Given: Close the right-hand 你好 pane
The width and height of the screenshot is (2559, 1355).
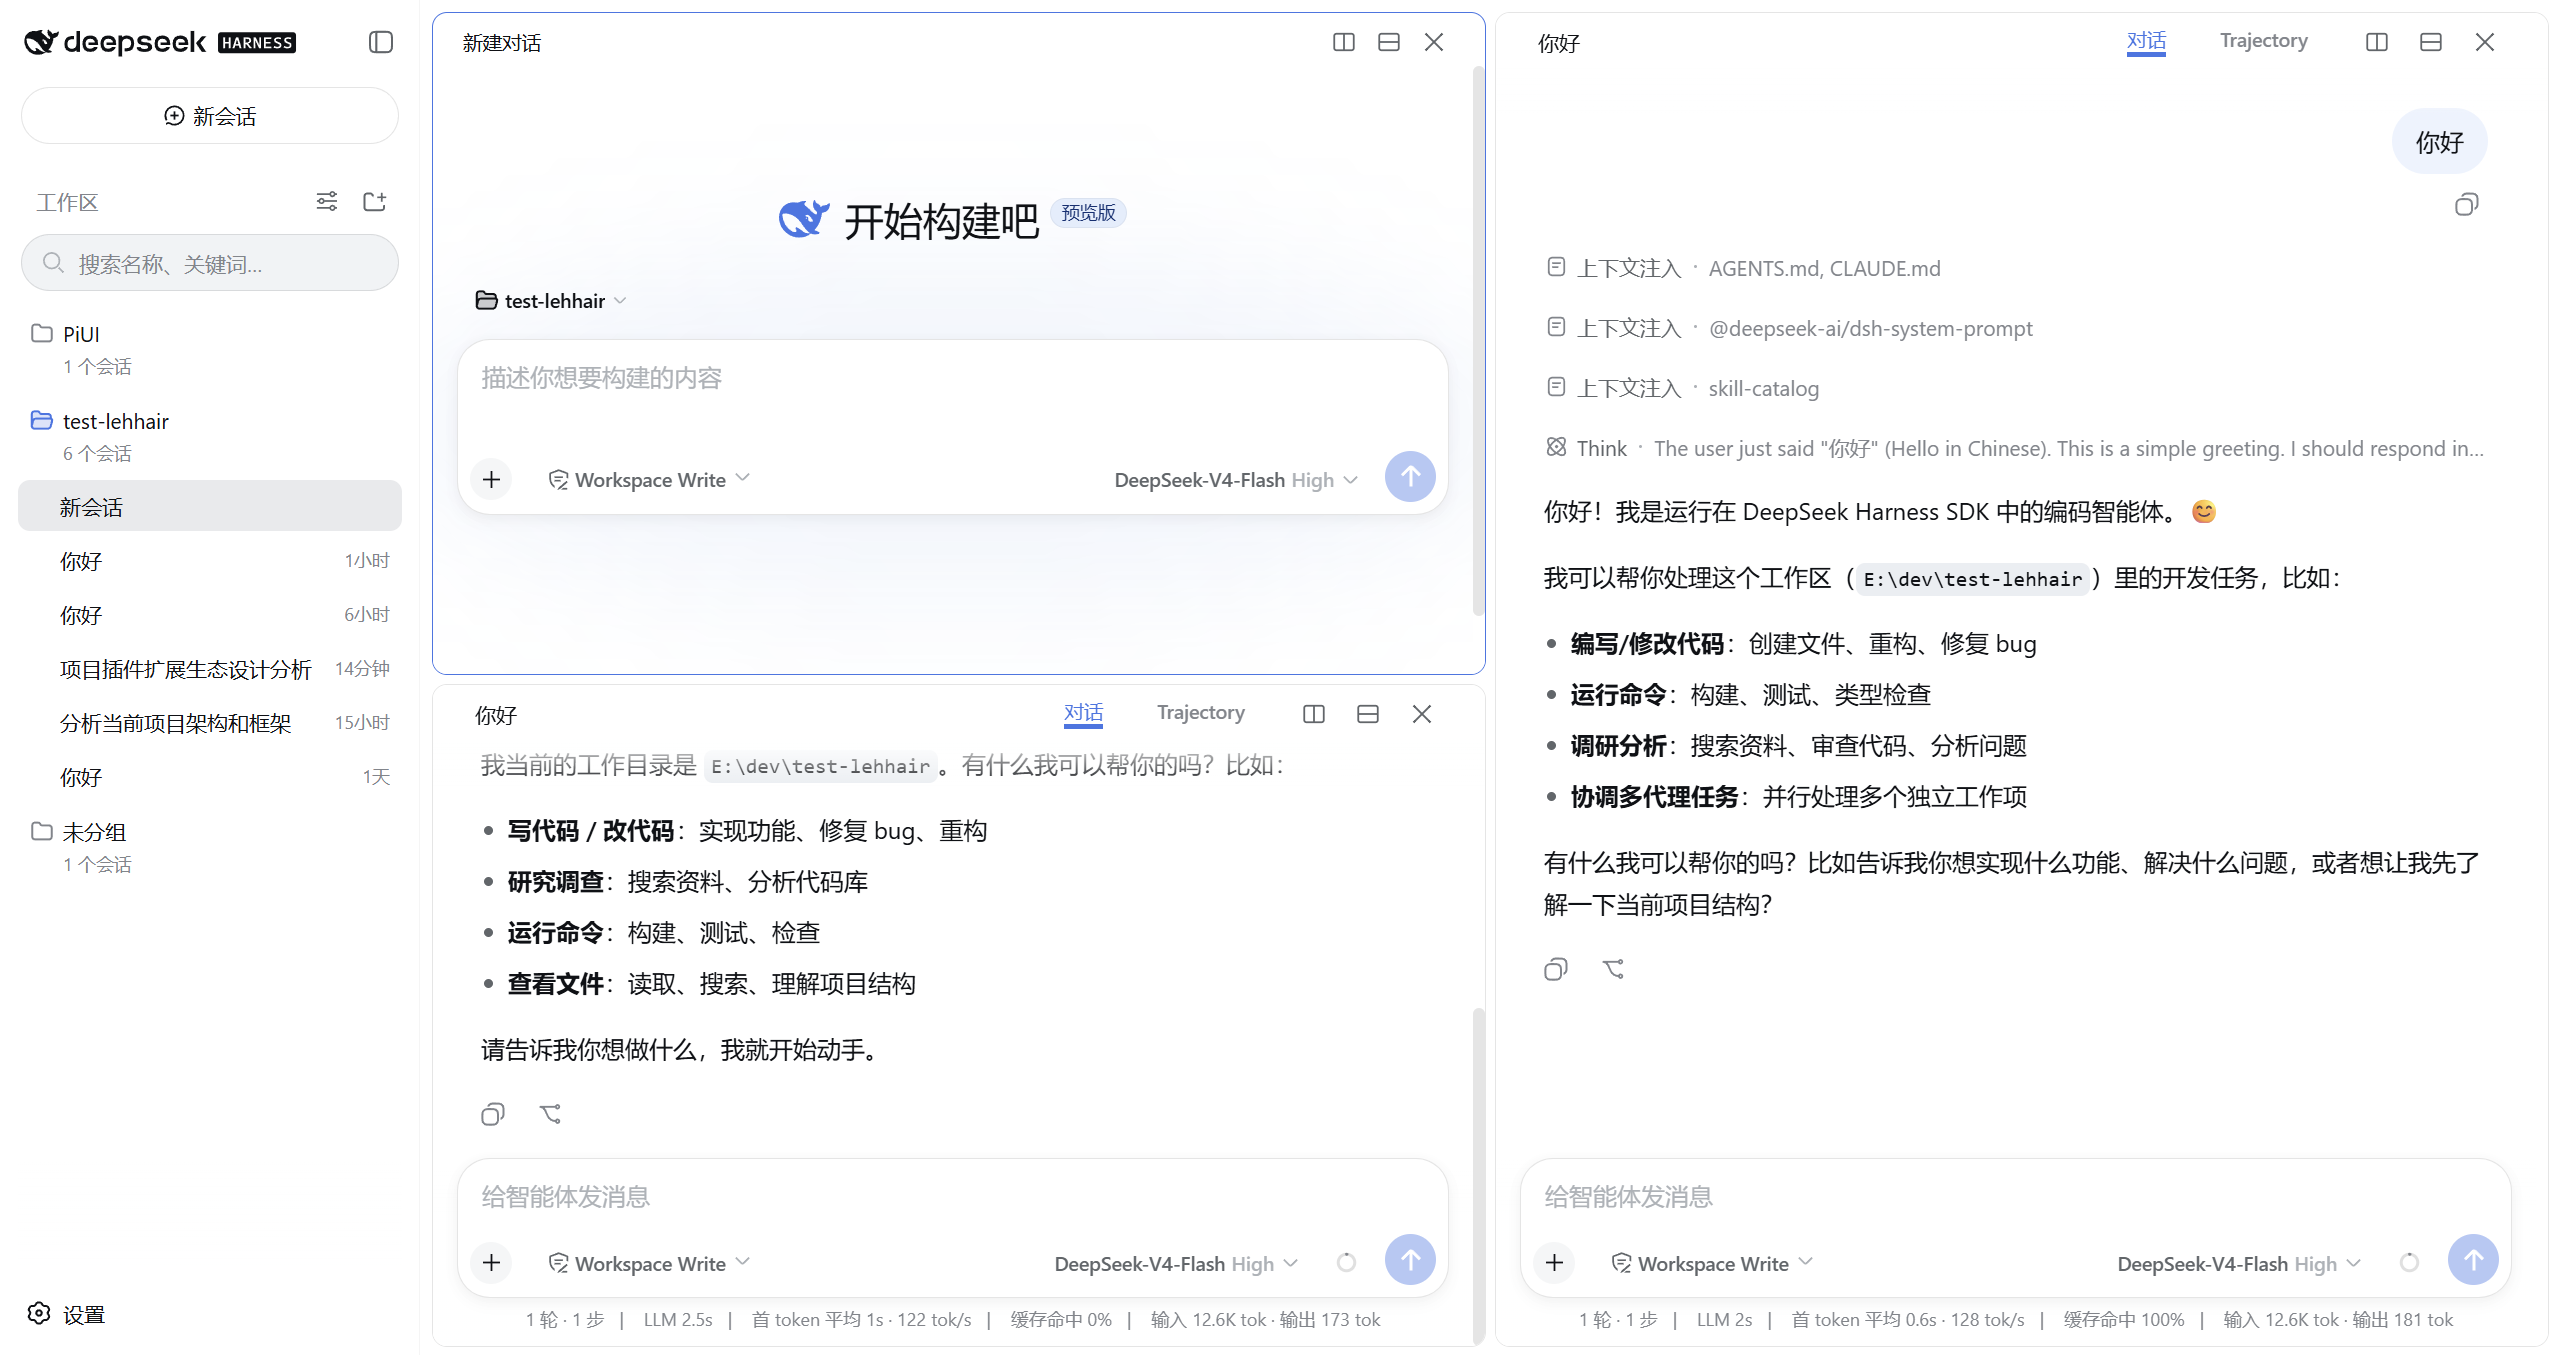Looking at the screenshot, I should (2485, 42).
